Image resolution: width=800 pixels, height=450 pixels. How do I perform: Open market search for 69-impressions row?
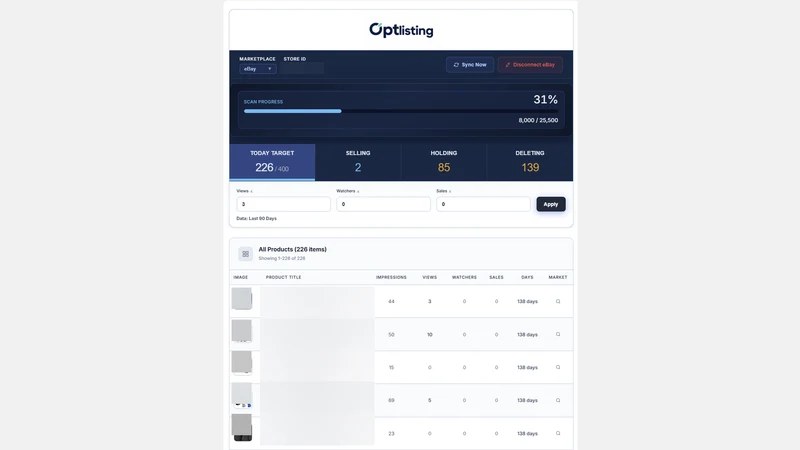tap(558, 401)
